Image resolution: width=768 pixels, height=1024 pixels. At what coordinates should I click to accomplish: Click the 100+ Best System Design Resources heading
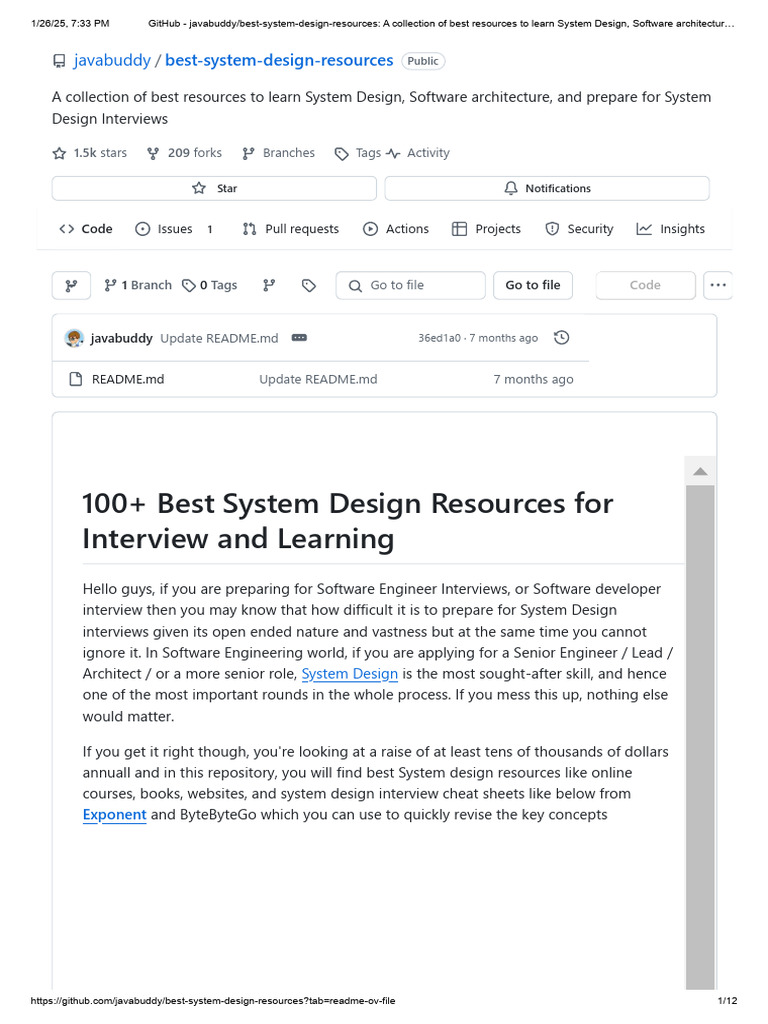coord(347,521)
